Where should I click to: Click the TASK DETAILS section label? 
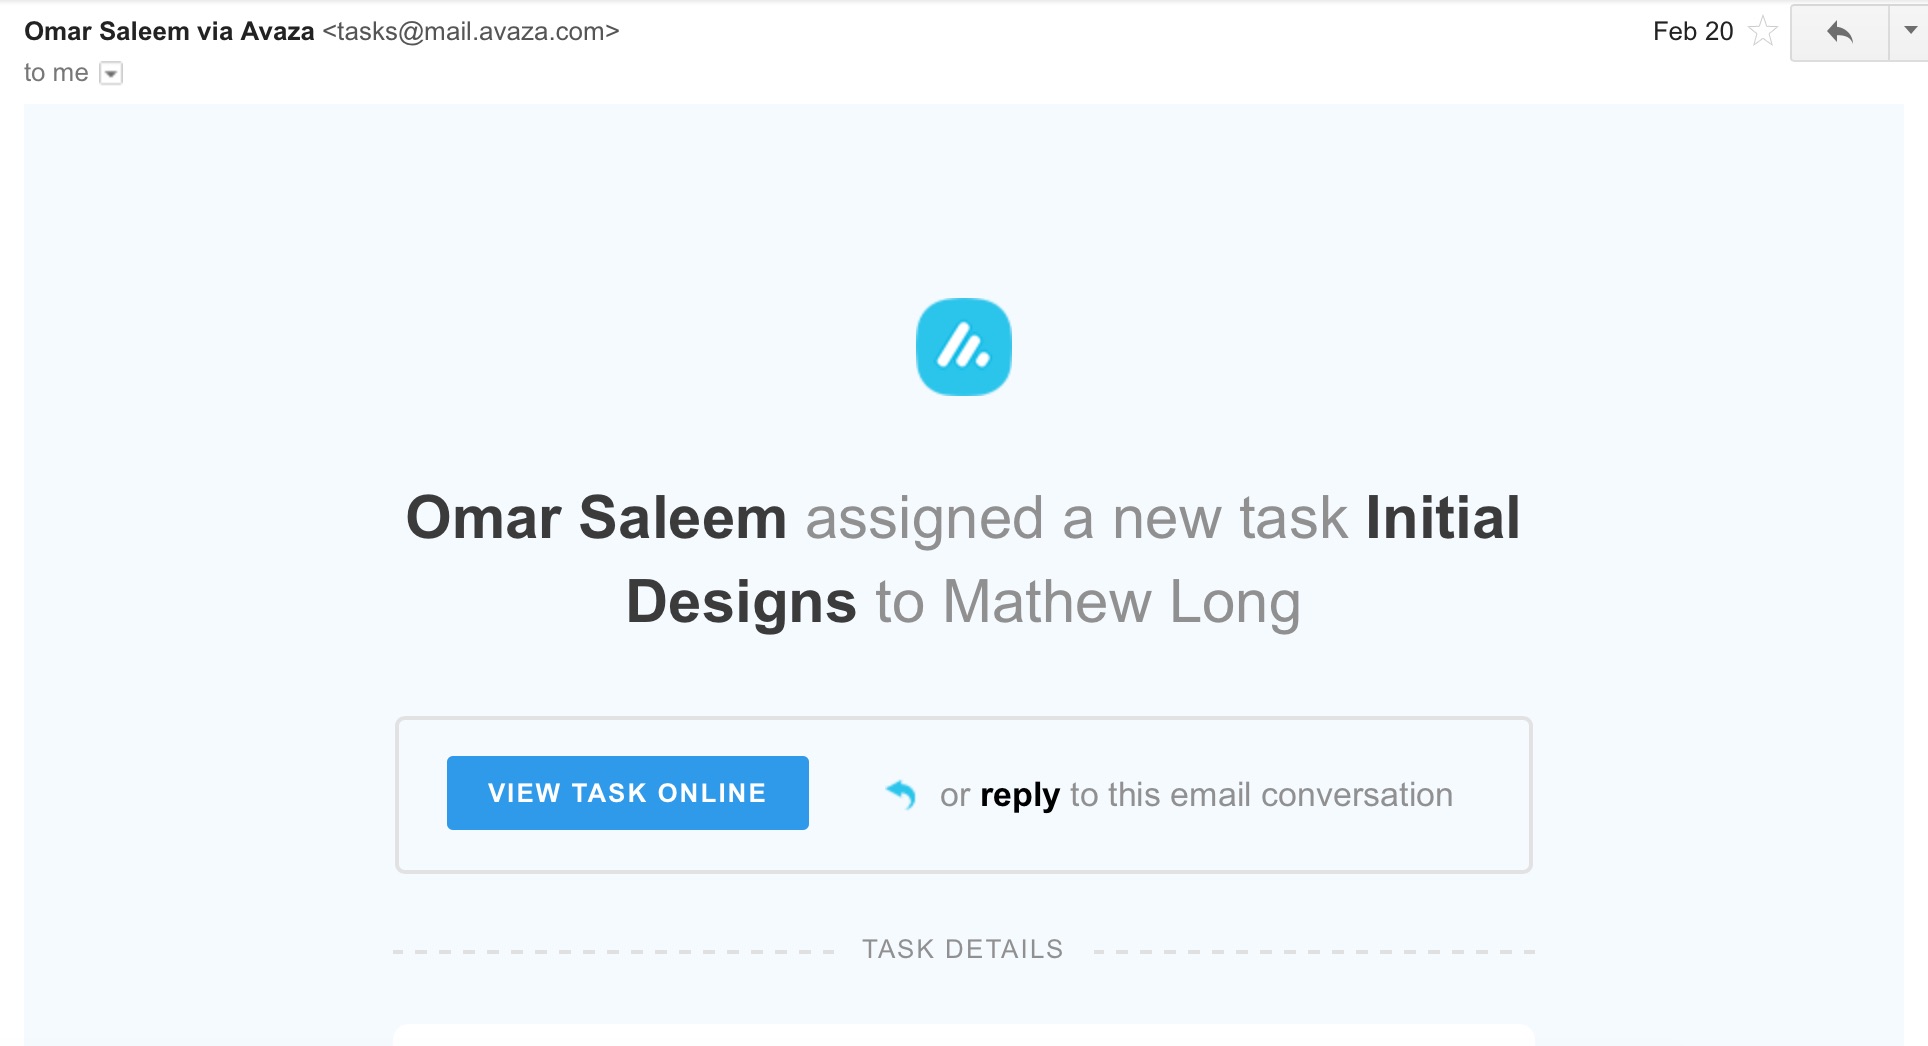(x=963, y=949)
